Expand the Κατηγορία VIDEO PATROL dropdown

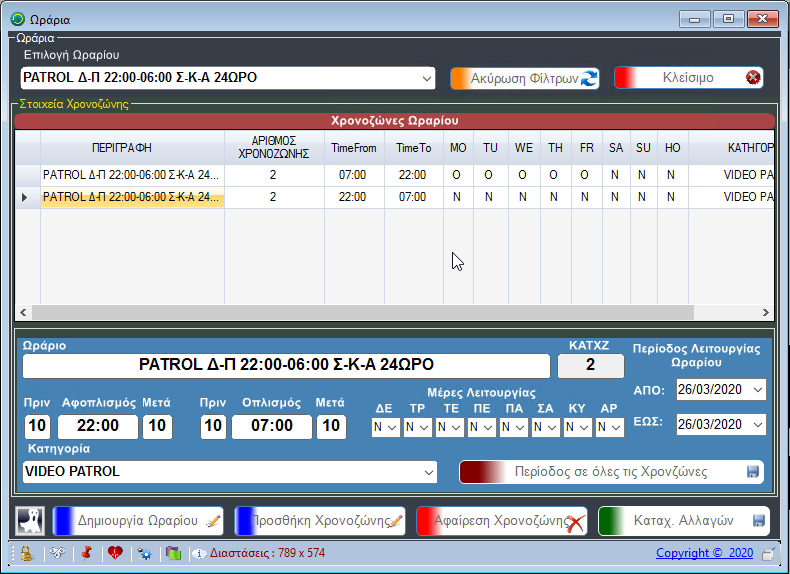point(429,471)
